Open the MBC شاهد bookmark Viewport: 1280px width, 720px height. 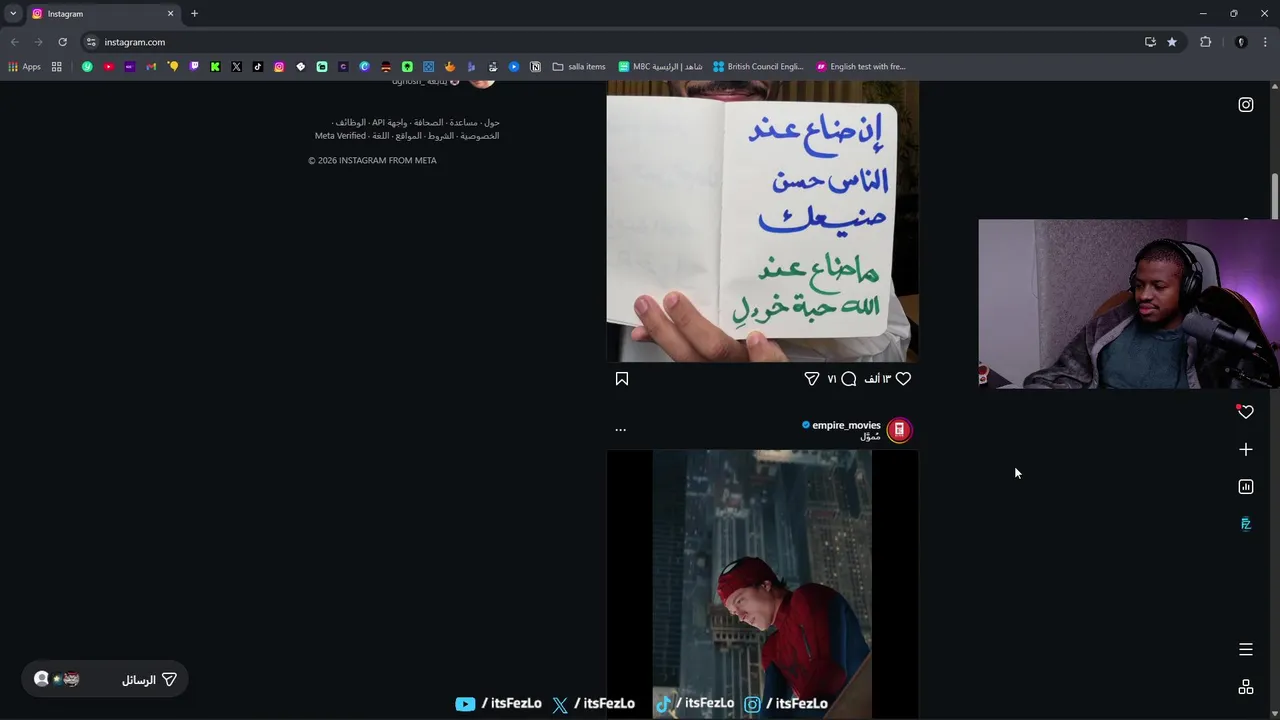[x=660, y=67]
